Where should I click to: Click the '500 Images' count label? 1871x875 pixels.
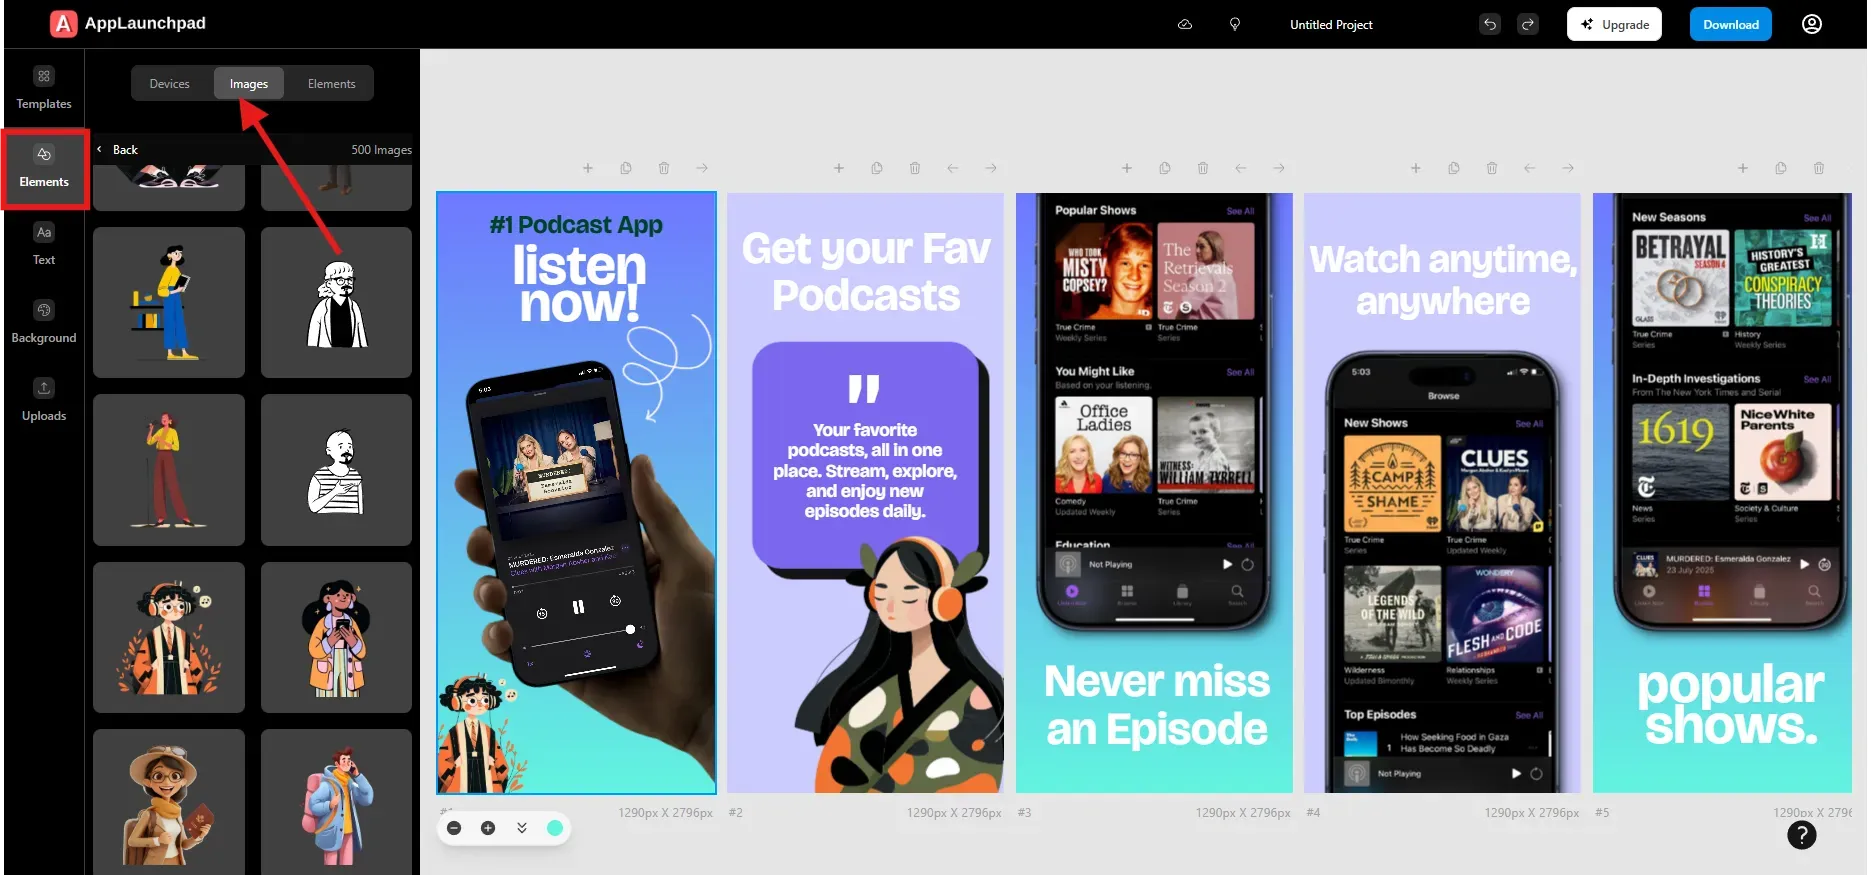click(381, 149)
